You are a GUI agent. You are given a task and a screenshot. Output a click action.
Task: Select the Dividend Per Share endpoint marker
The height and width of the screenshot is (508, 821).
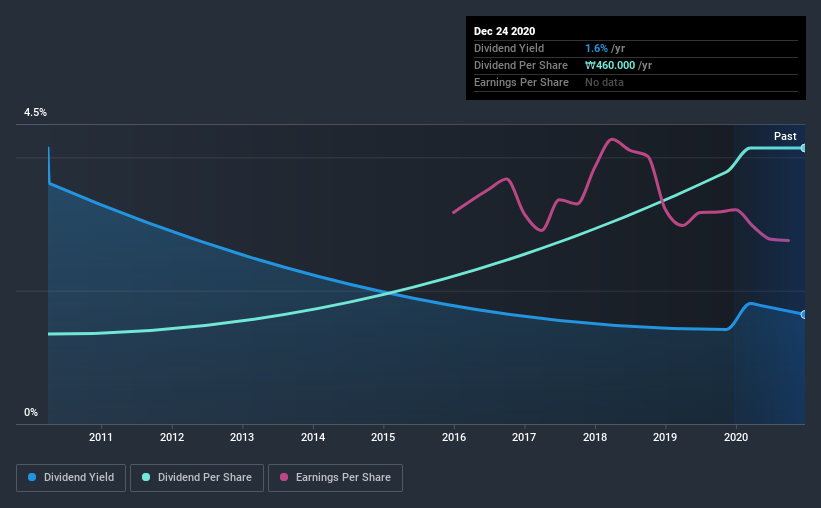click(x=803, y=148)
